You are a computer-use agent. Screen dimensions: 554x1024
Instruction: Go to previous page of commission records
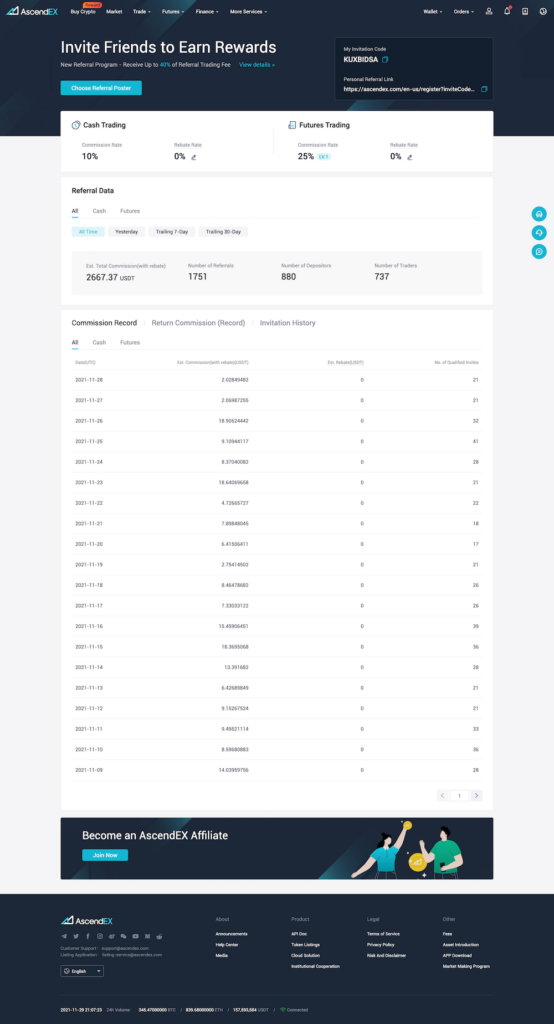(442, 795)
